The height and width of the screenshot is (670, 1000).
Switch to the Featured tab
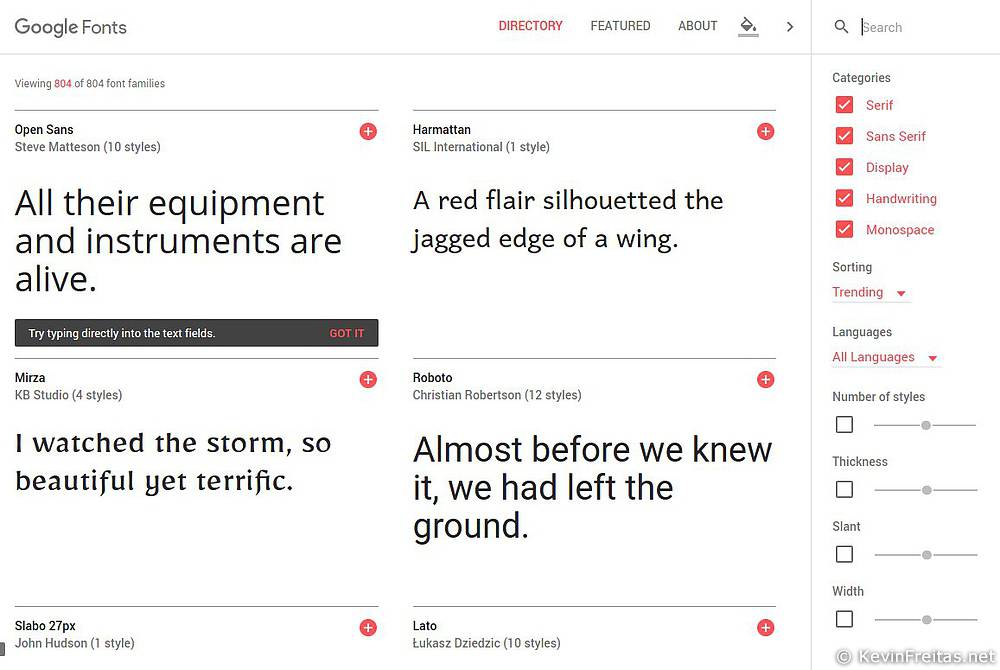(x=620, y=26)
